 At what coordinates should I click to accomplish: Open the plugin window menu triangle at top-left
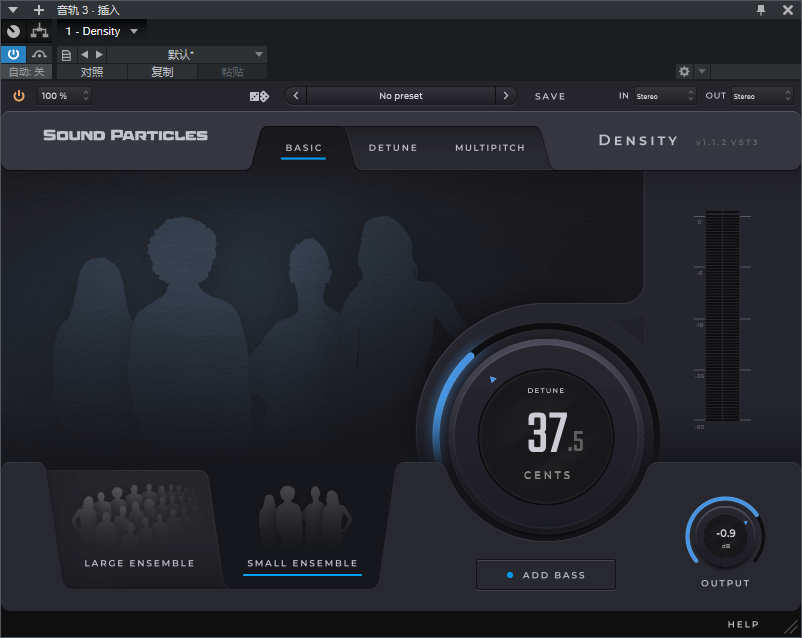click(x=13, y=10)
